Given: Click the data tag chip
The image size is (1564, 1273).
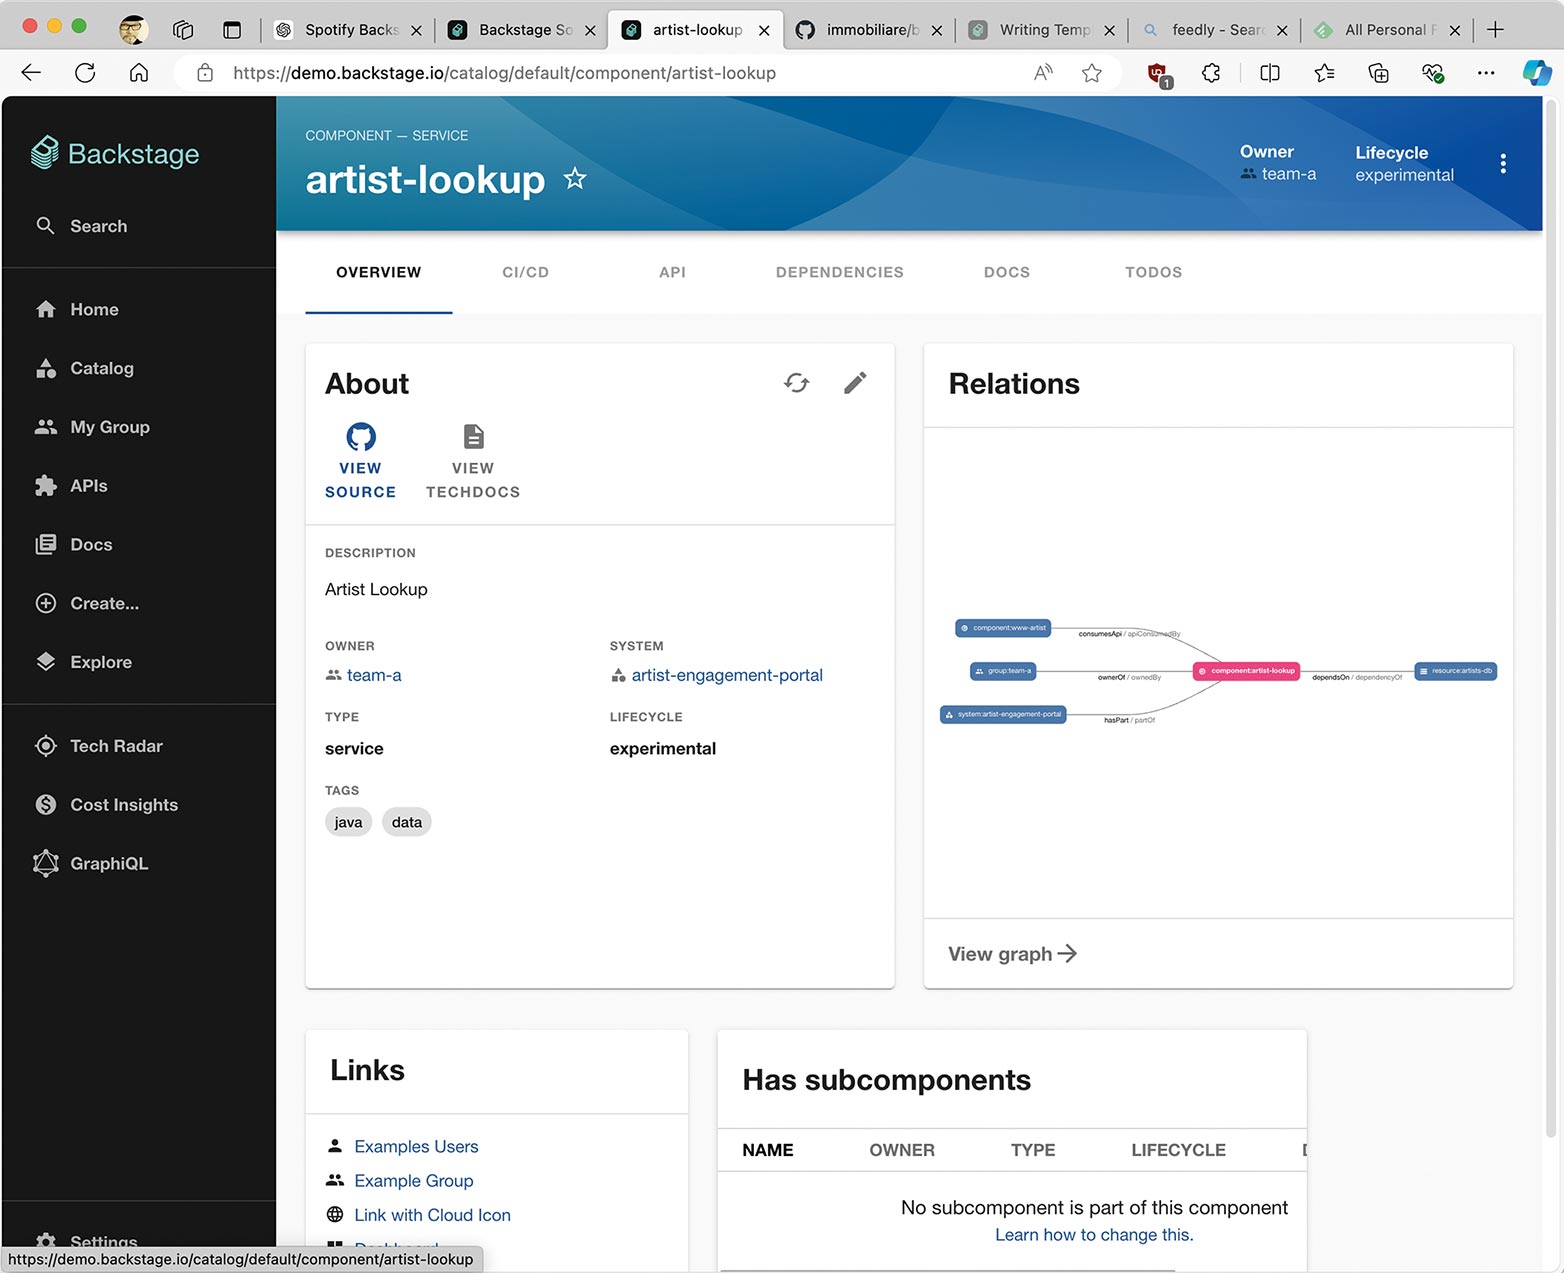Looking at the screenshot, I should (x=406, y=822).
